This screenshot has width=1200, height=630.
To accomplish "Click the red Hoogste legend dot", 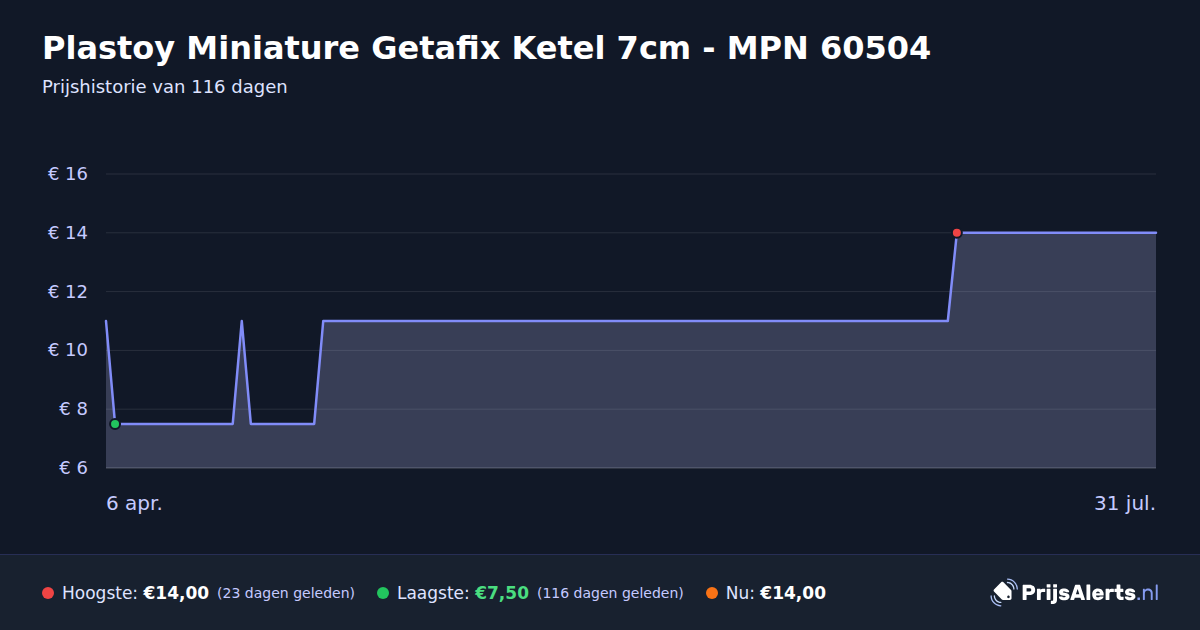I will [48, 593].
